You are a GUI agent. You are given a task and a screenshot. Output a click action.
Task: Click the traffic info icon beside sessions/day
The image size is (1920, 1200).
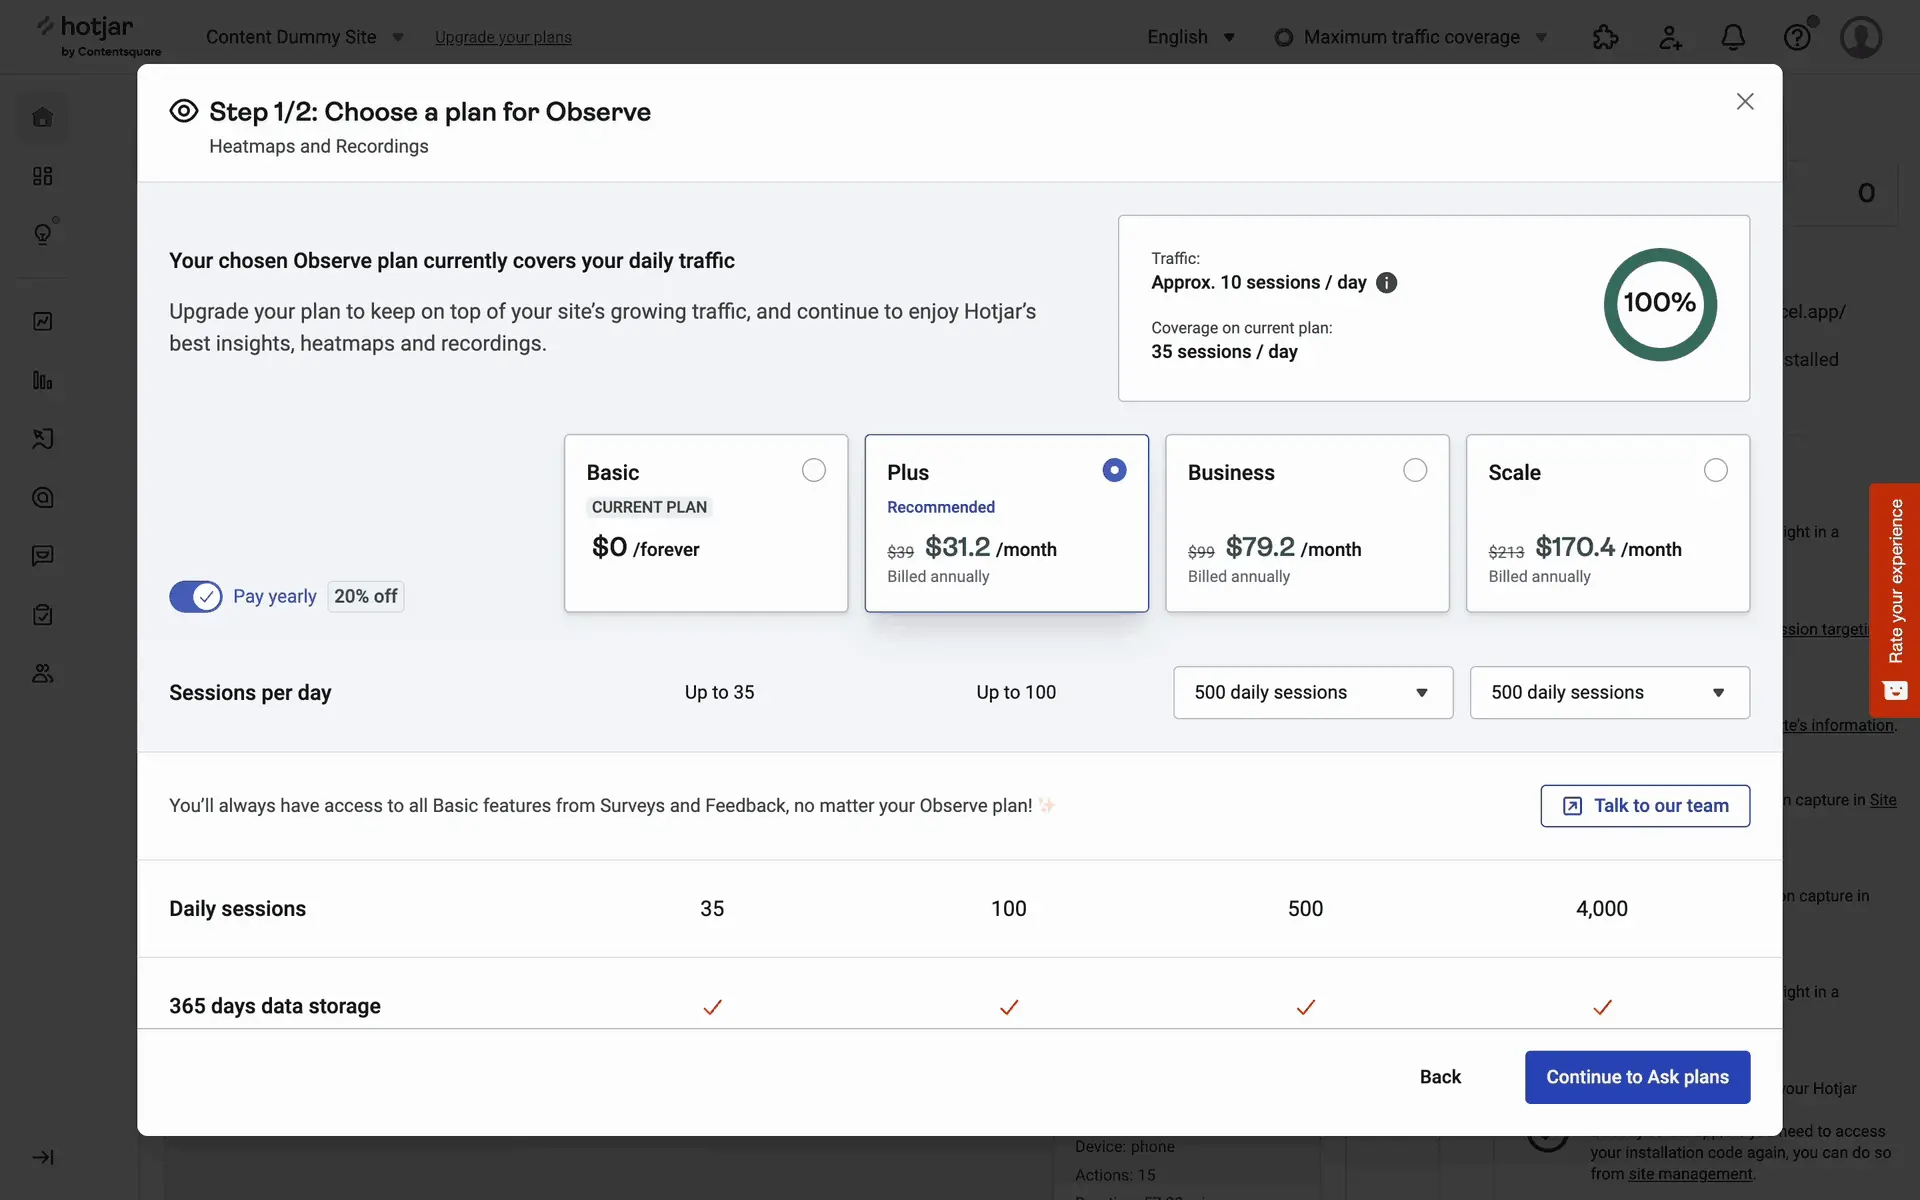(1386, 283)
